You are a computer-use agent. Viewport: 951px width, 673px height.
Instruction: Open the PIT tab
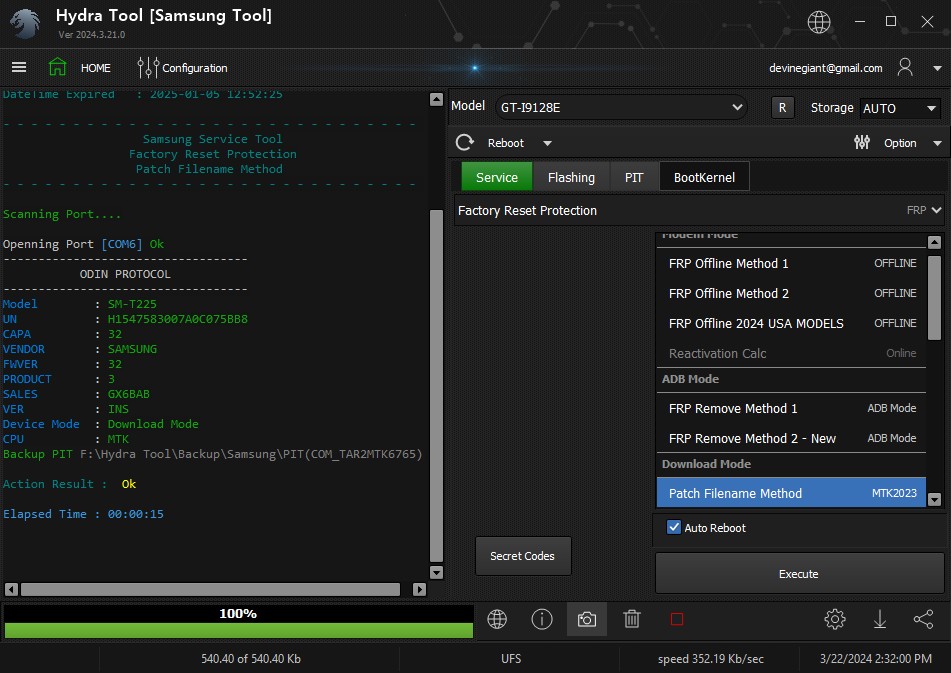pyautogui.click(x=634, y=177)
